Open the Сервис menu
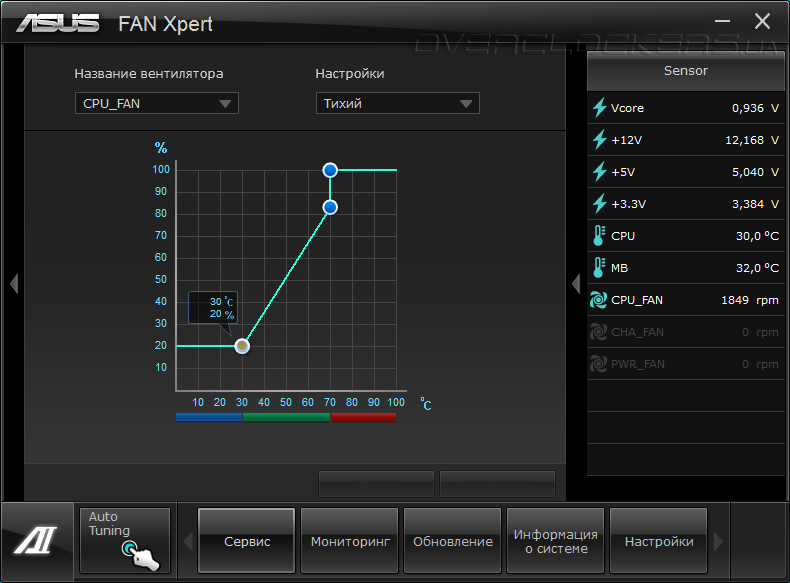790x583 pixels. (x=246, y=541)
